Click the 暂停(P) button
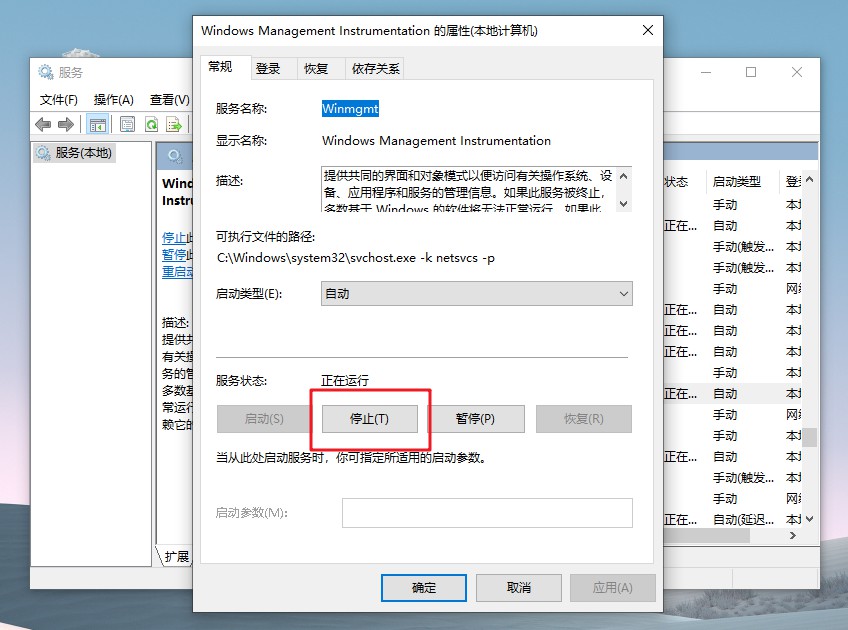848x630 pixels. 475,419
